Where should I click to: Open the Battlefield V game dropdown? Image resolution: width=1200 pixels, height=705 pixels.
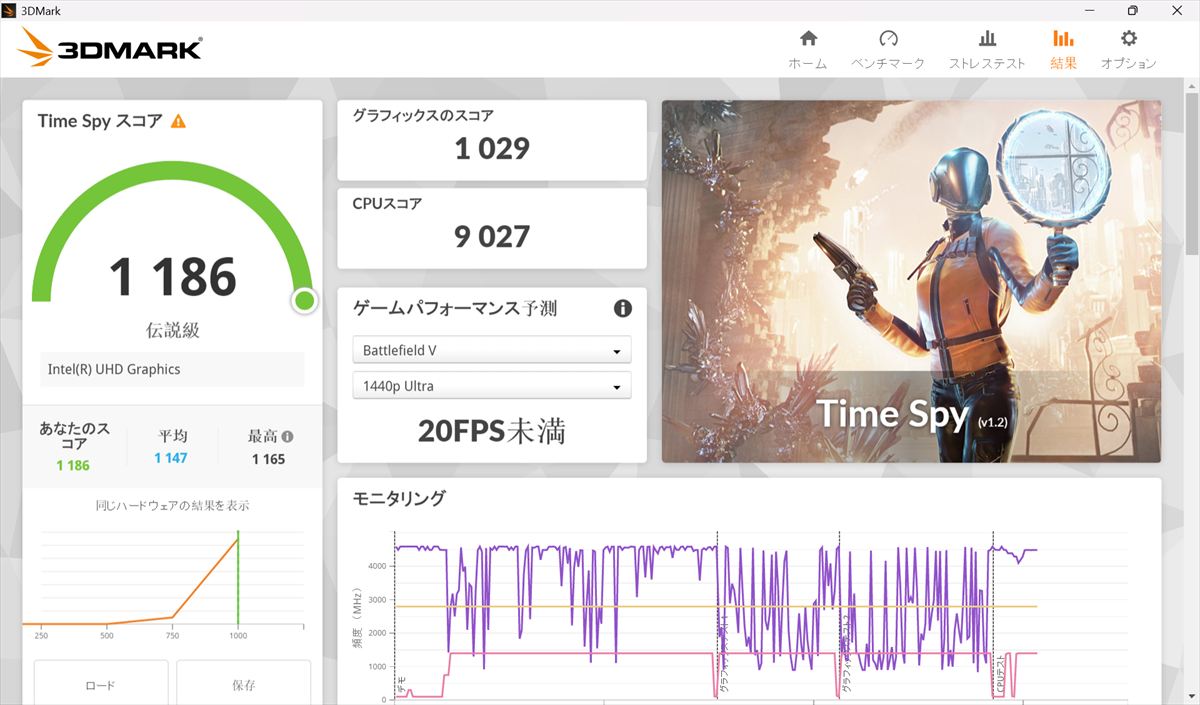pos(492,351)
